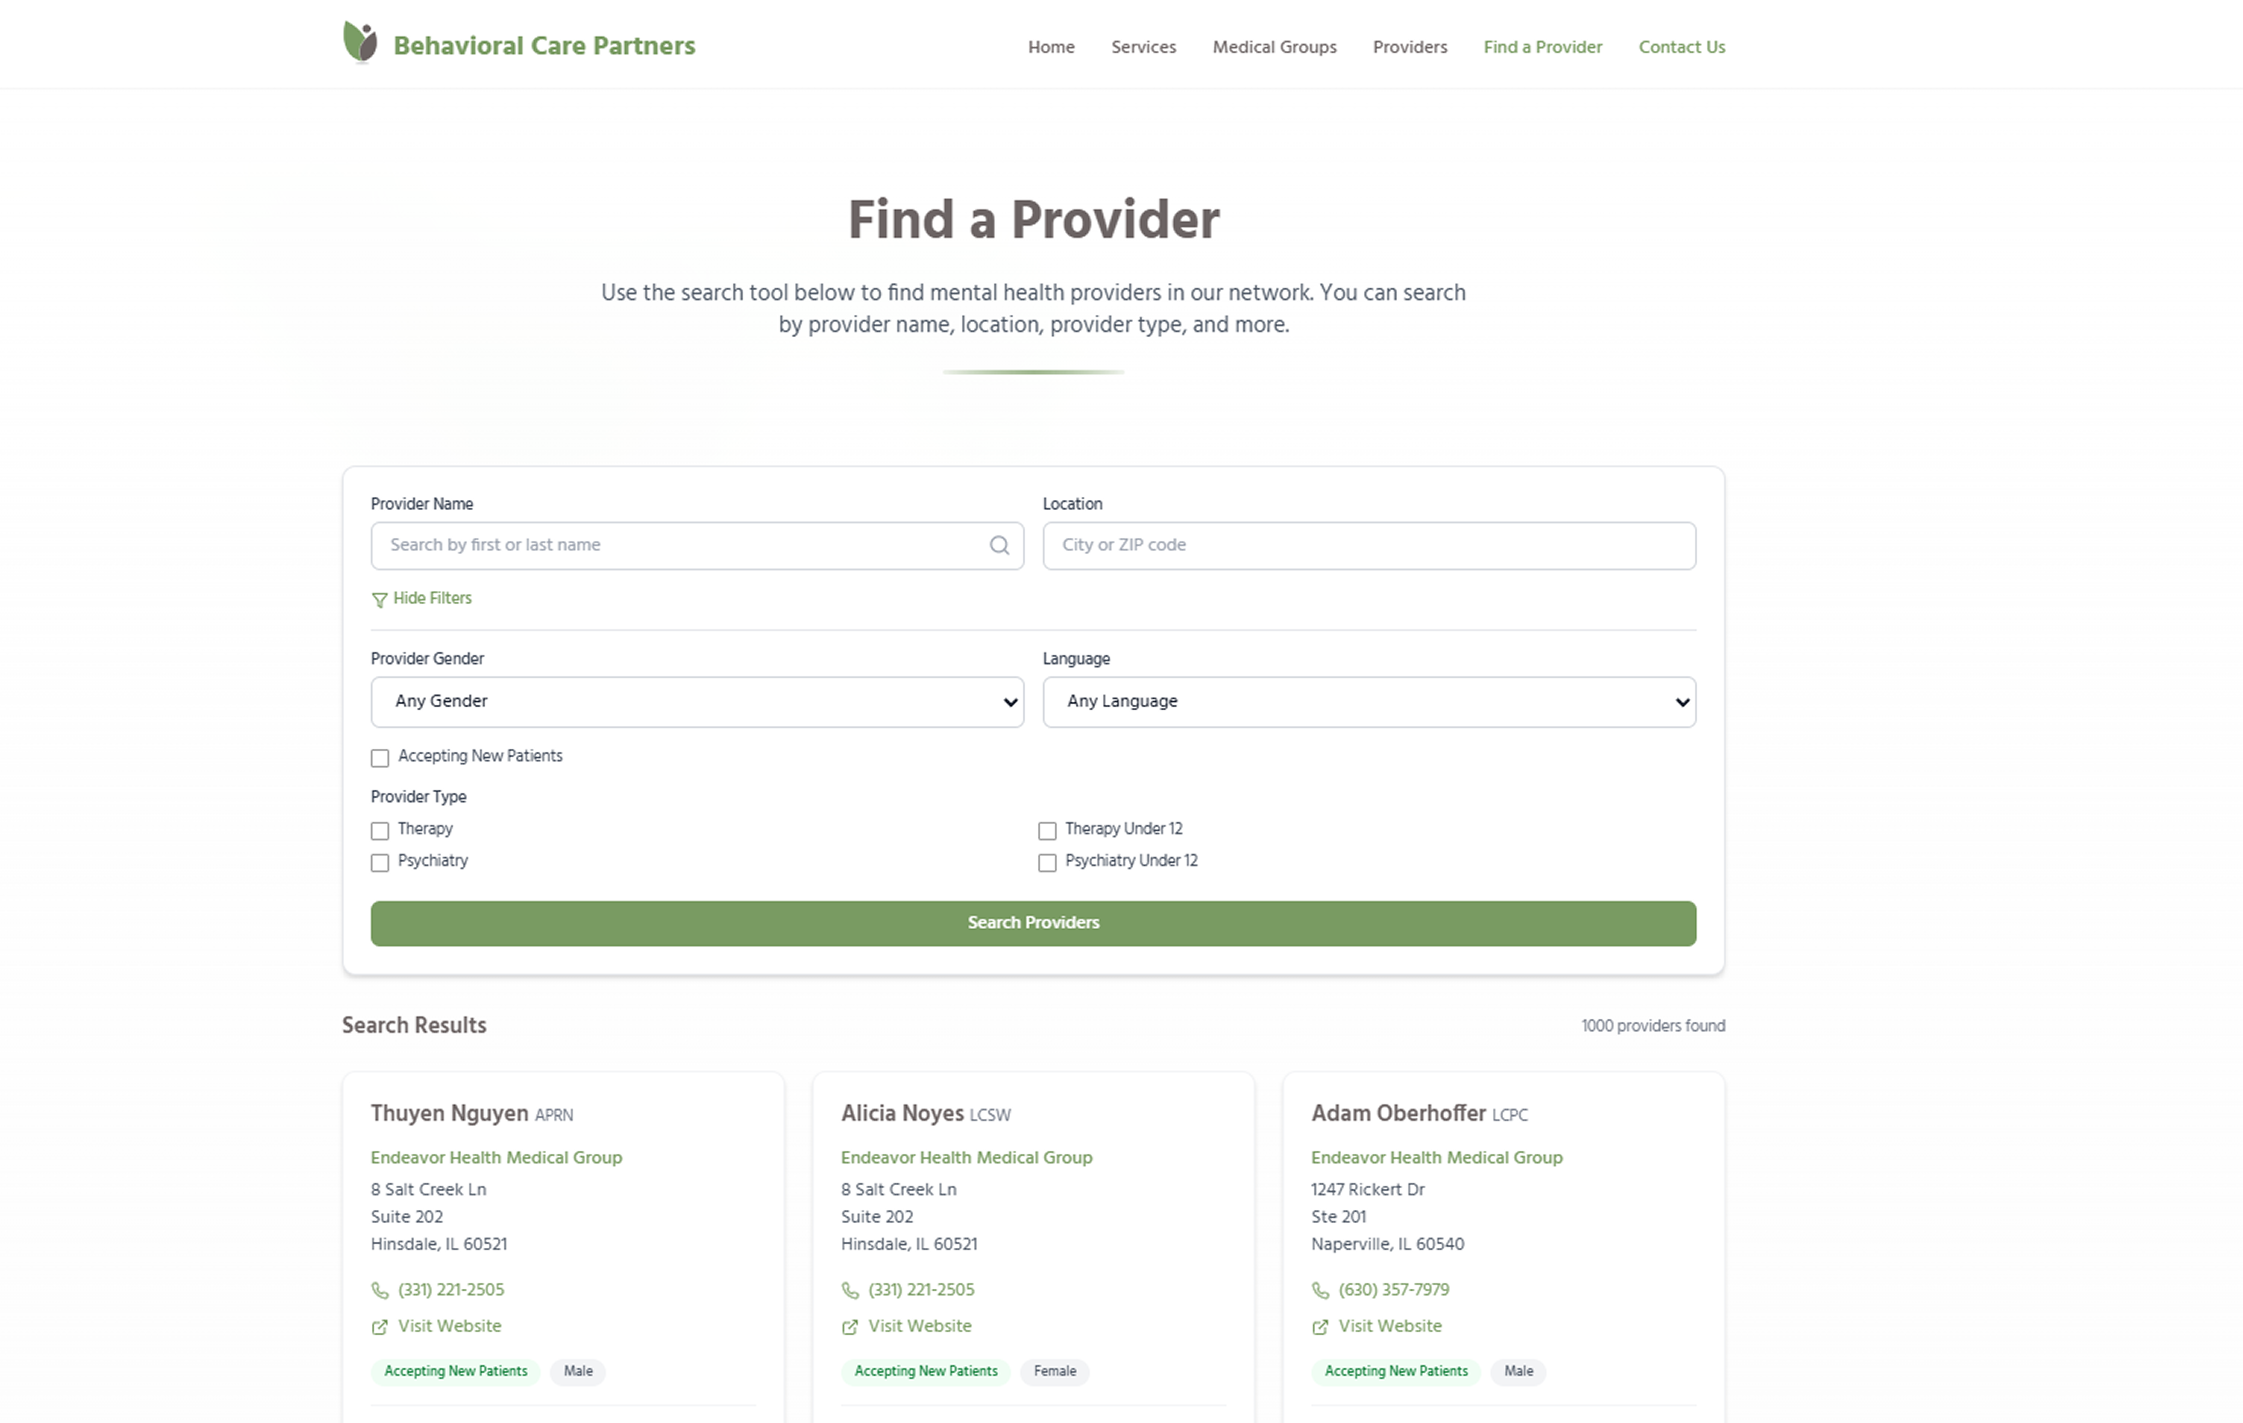Click external-link icon on Alicia Noyes' card
The width and height of the screenshot is (2243, 1423).
point(850,1327)
